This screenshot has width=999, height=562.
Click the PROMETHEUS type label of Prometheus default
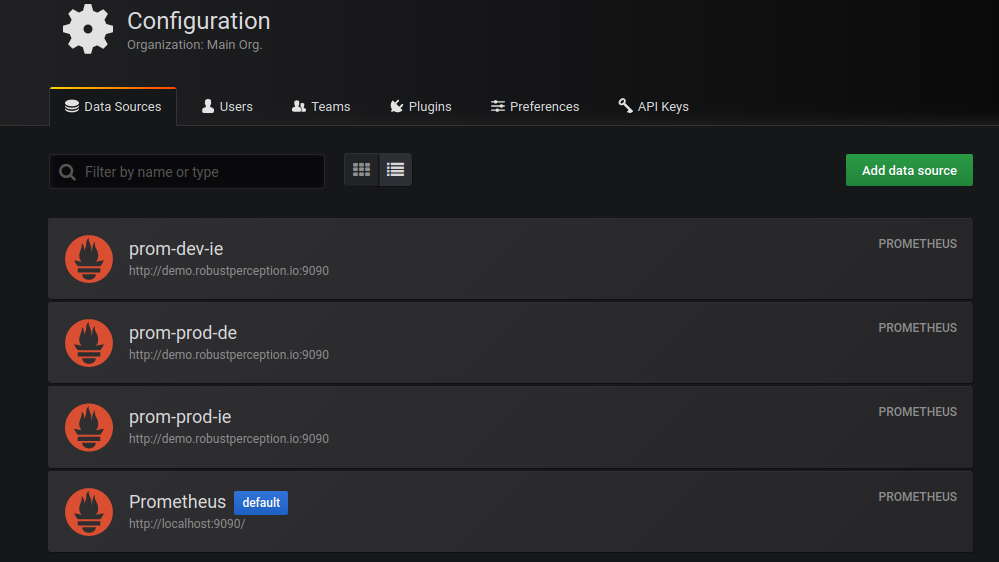pos(917,497)
